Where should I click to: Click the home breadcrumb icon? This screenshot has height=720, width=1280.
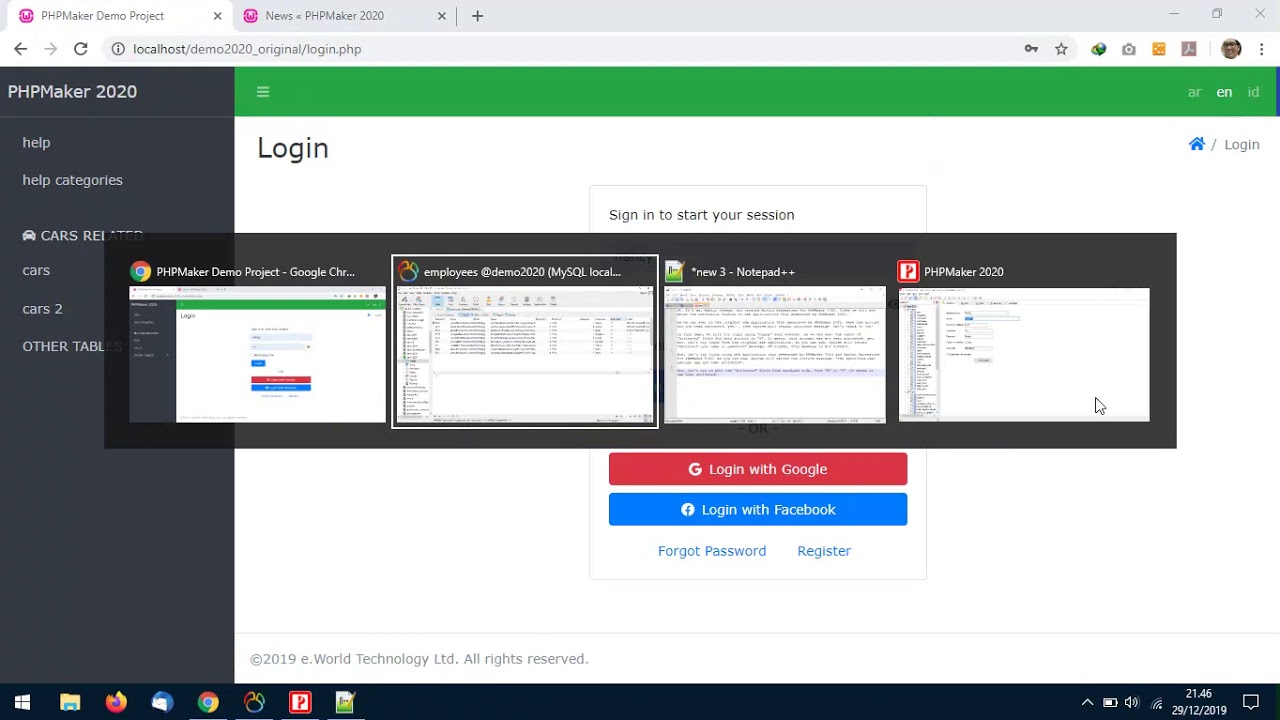(1197, 144)
